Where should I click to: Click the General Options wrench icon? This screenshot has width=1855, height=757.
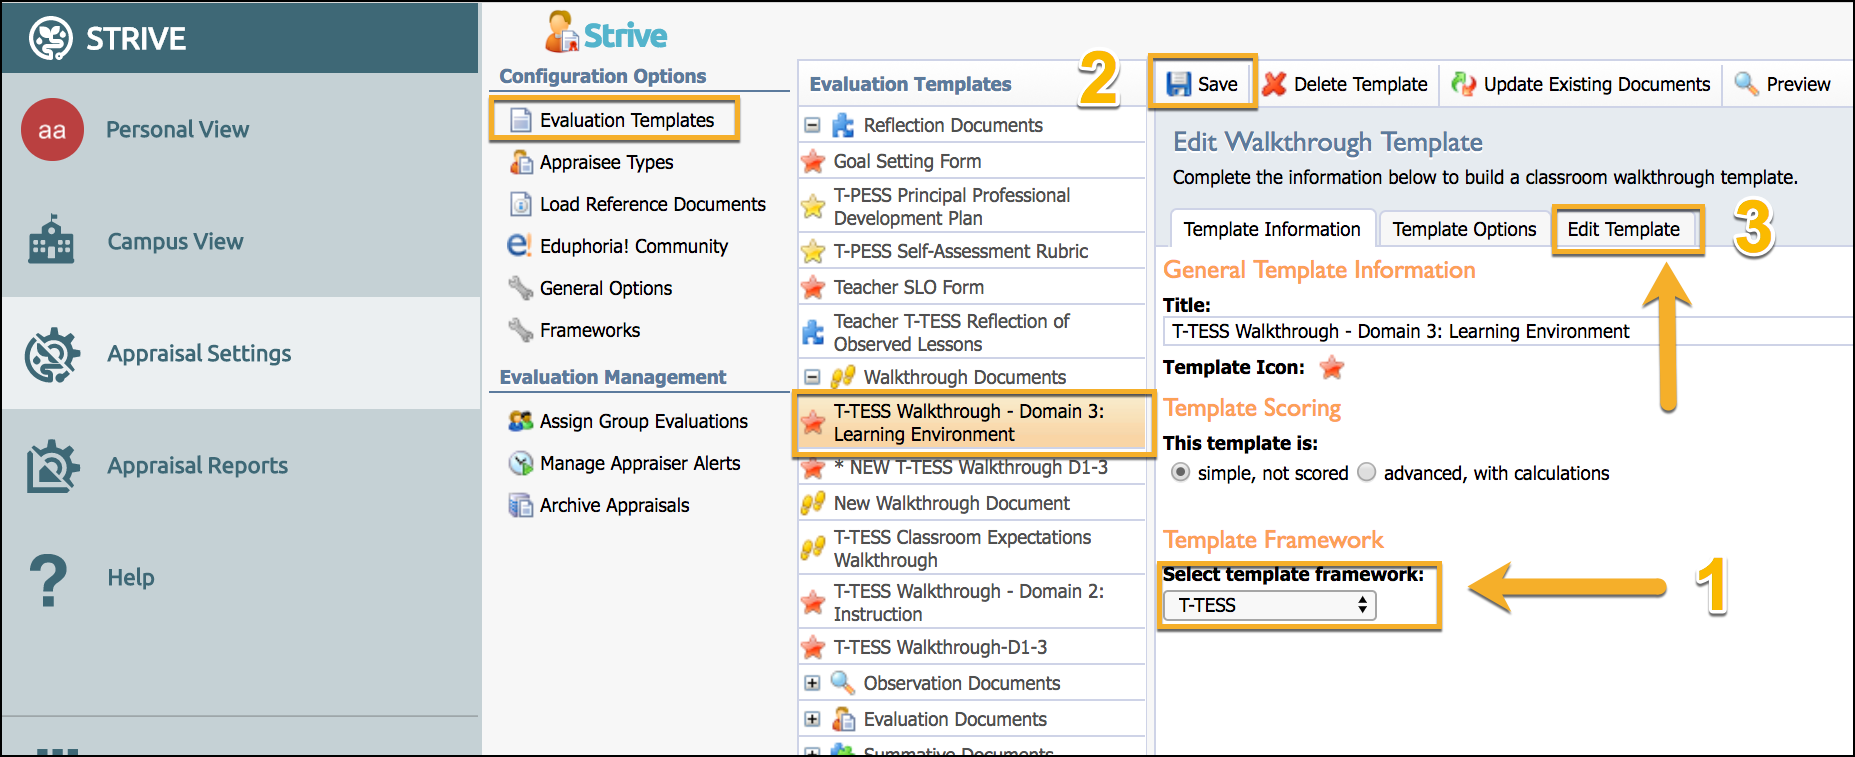coord(521,288)
